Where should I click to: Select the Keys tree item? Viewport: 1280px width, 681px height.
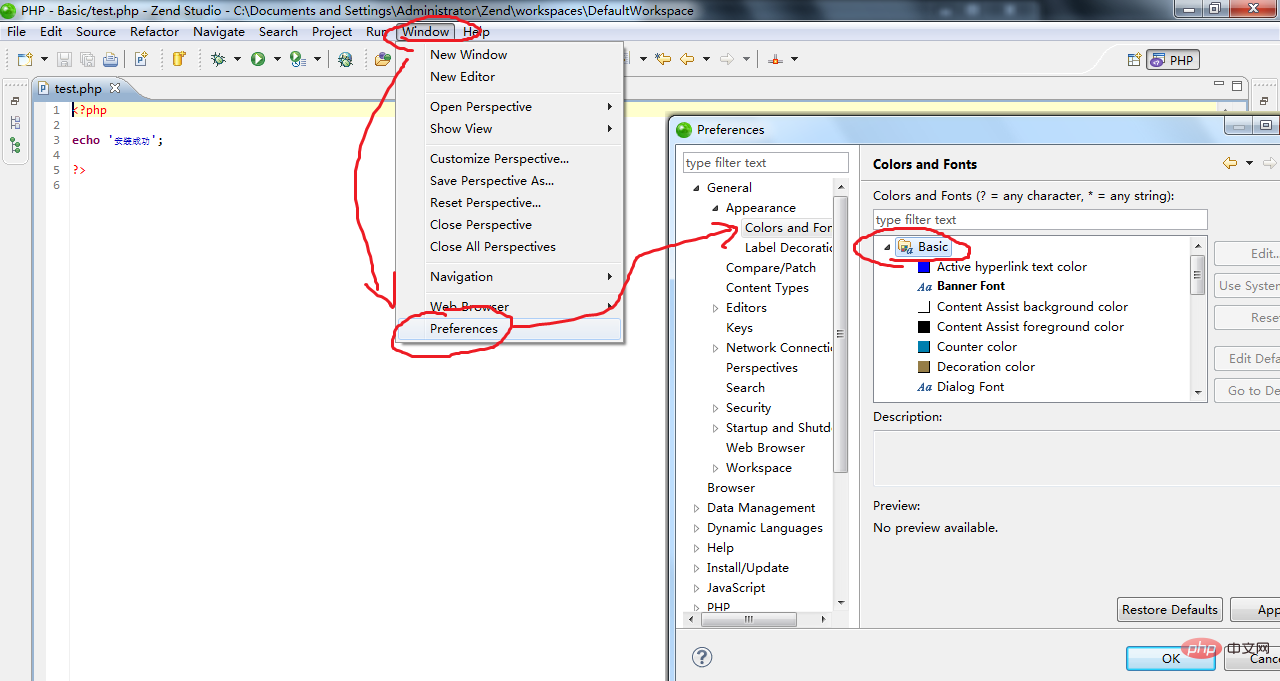click(x=739, y=328)
